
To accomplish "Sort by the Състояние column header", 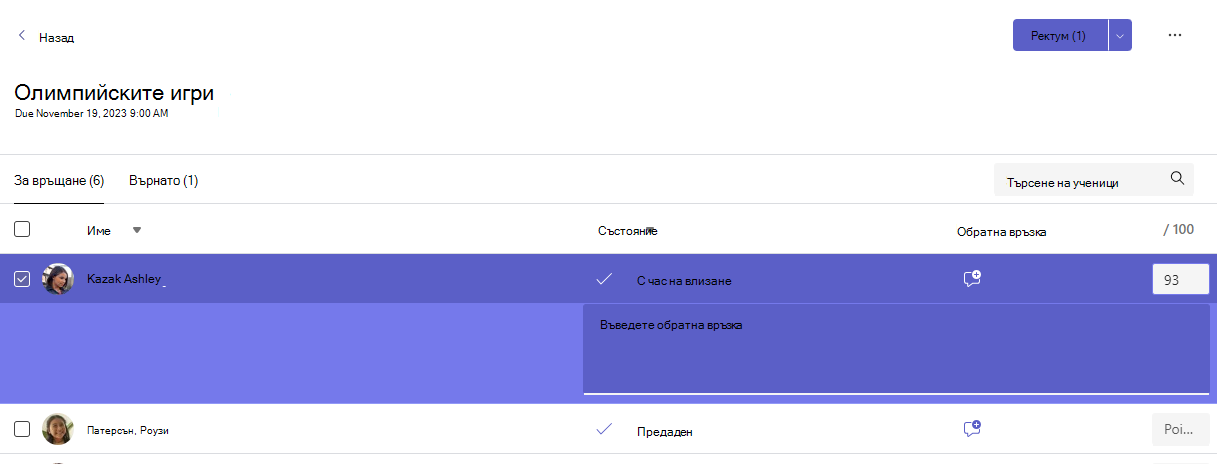I will pos(627,230).
